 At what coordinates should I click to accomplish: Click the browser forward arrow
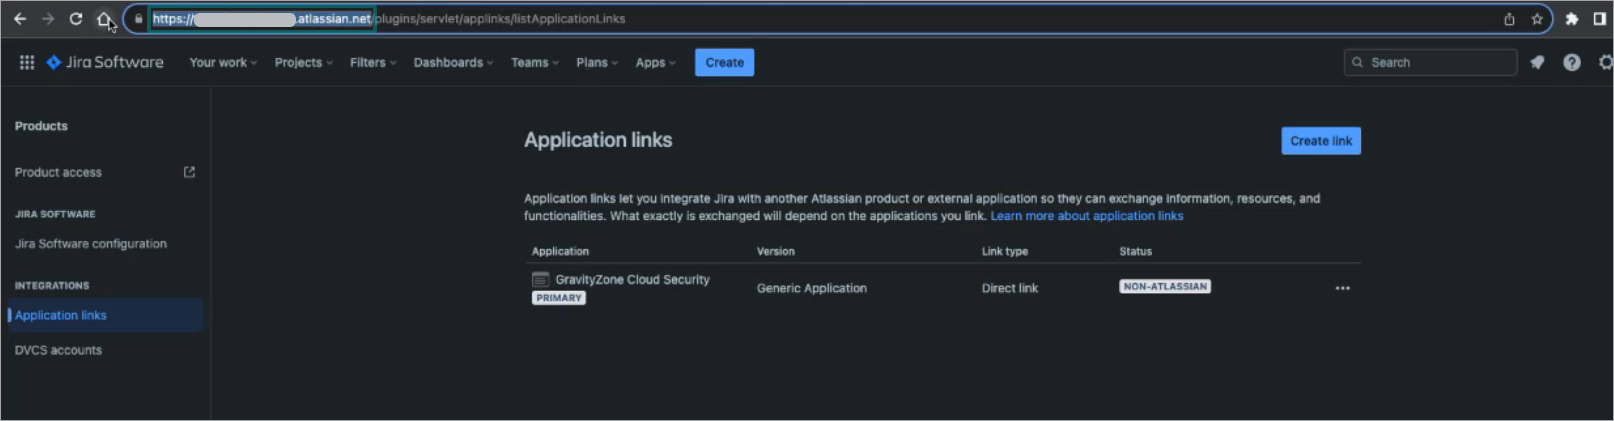[x=47, y=19]
